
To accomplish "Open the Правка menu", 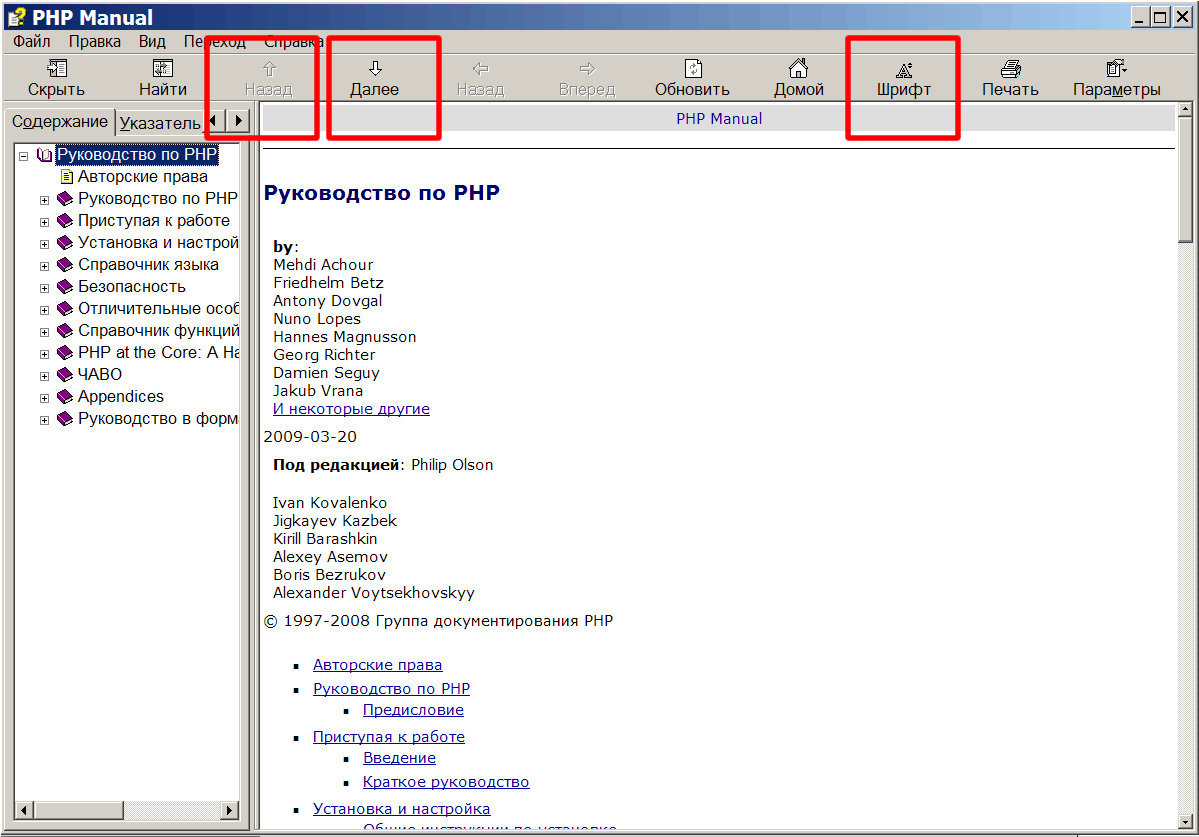I will [95, 41].
